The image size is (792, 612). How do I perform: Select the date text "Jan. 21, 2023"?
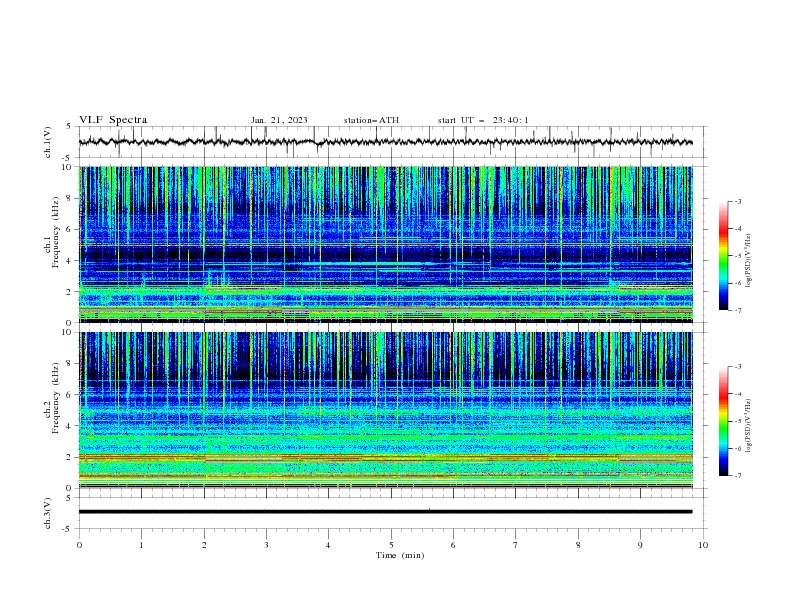279,120
